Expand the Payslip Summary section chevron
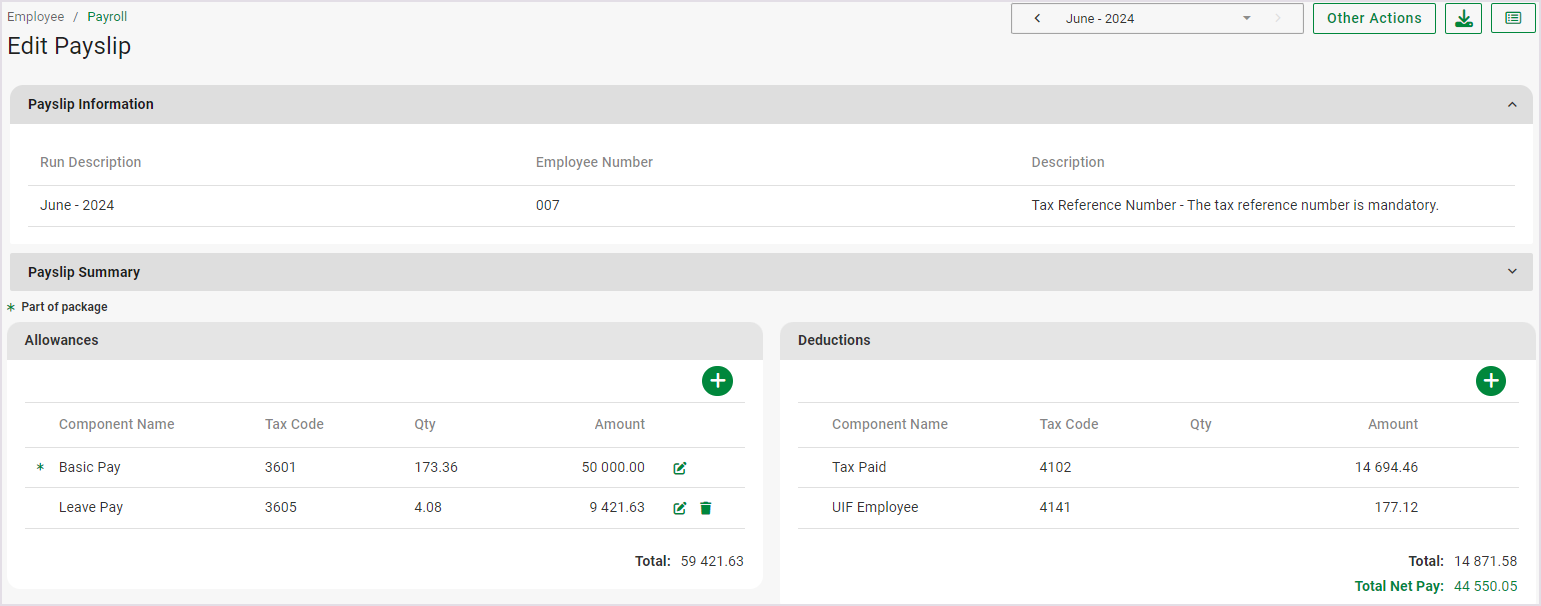The width and height of the screenshot is (1541, 606). point(1512,272)
